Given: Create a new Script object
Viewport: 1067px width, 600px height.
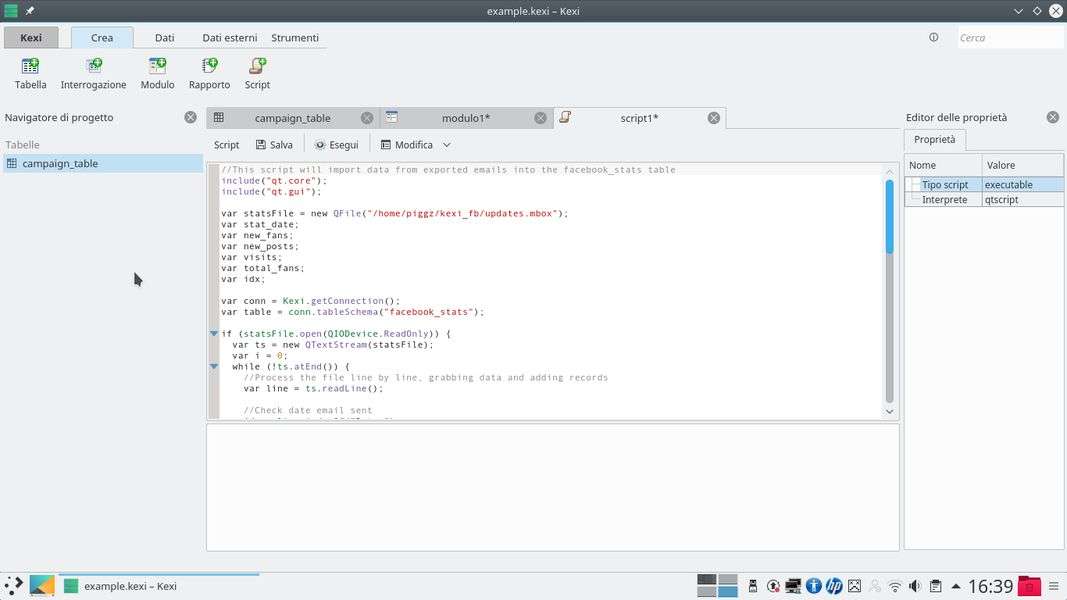Looking at the screenshot, I should click(x=257, y=73).
